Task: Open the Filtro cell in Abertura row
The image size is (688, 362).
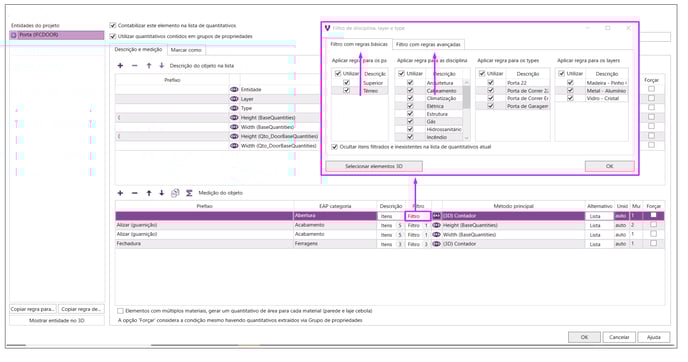Action: [418, 216]
